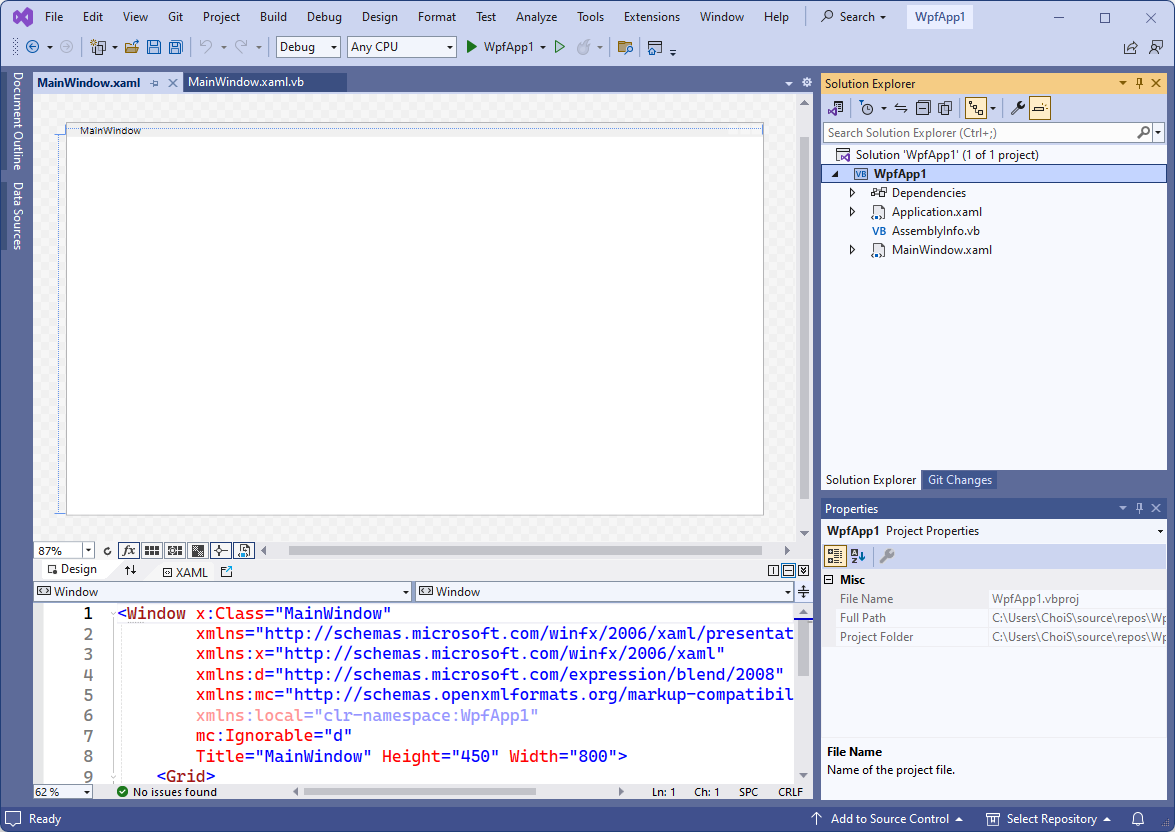Click Sync with Active Document arrows icon
The image size is (1175, 832).
click(x=901, y=109)
